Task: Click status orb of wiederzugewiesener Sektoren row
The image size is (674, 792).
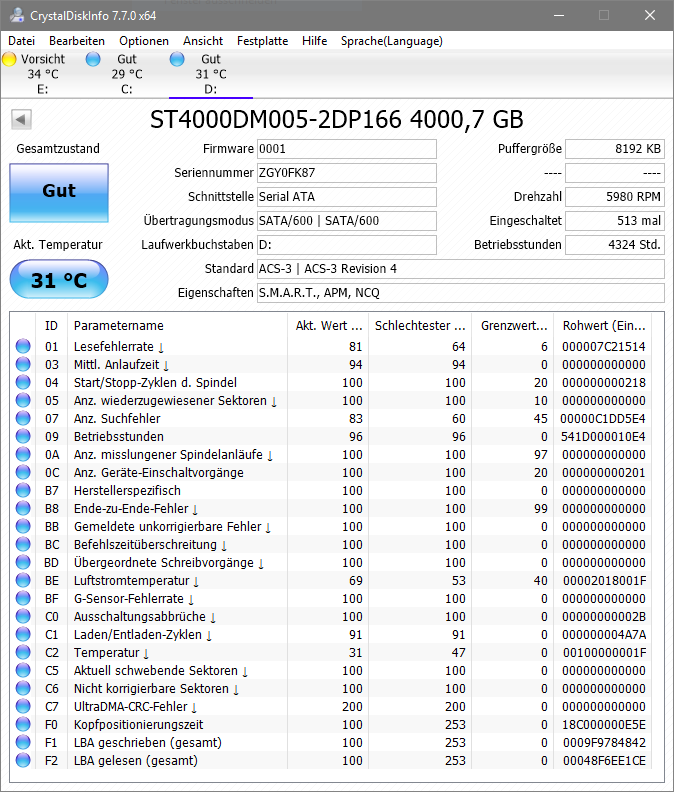Action: (23, 400)
